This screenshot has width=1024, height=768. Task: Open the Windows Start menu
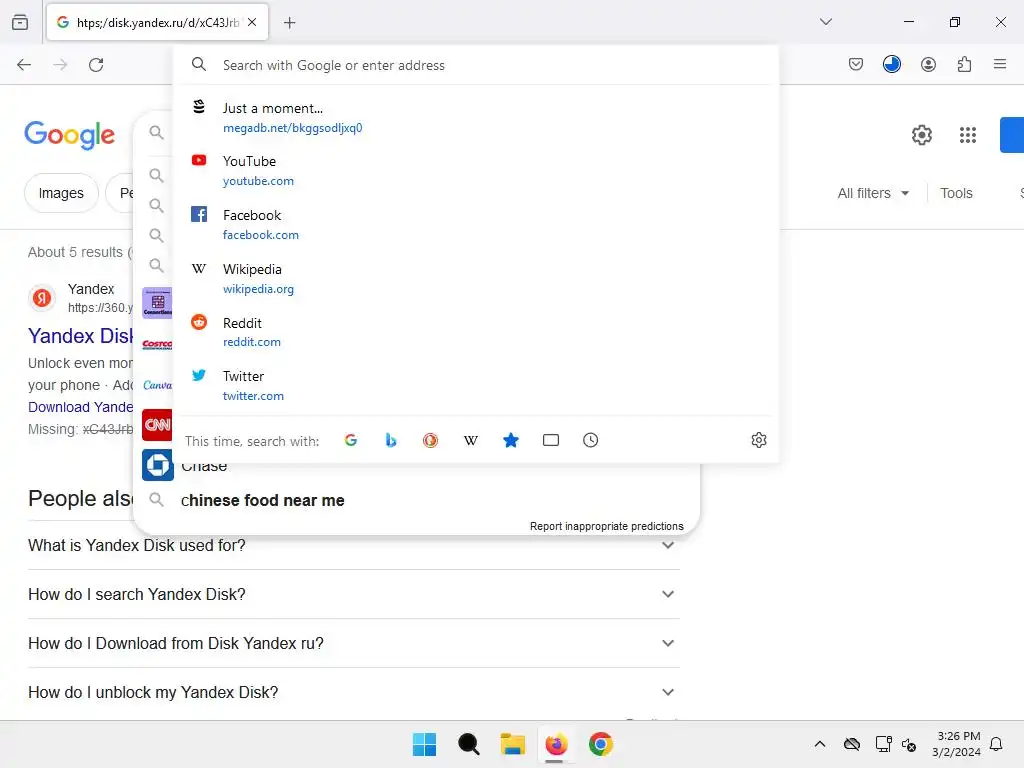[x=424, y=744]
